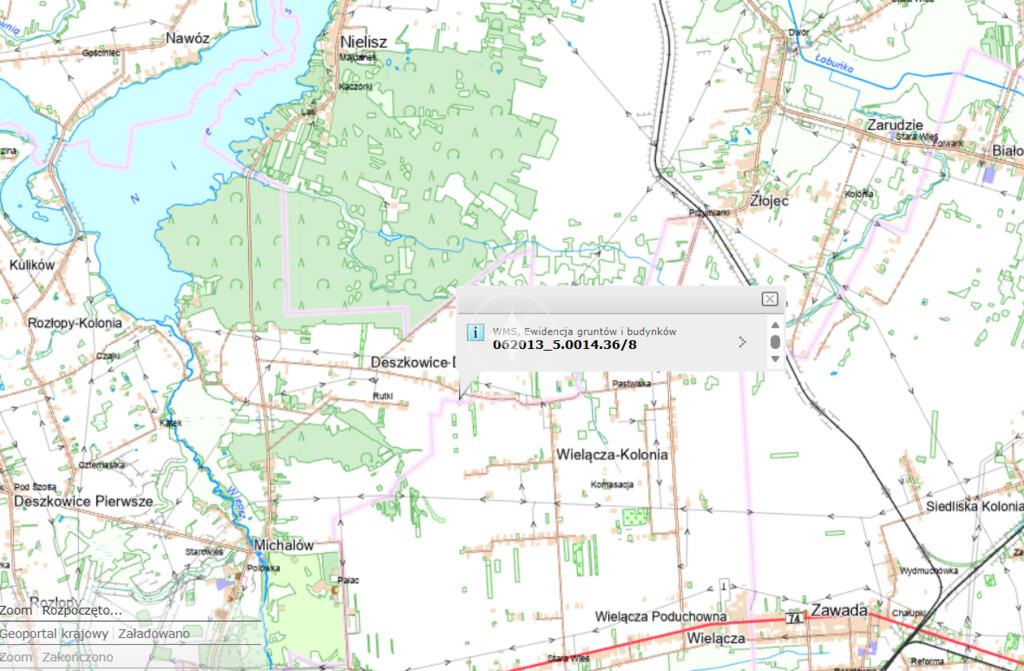The height and width of the screenshot is (671, 1024).
Task: Click the Deszkowice Pierwsze label
Action: coord(84,501)
